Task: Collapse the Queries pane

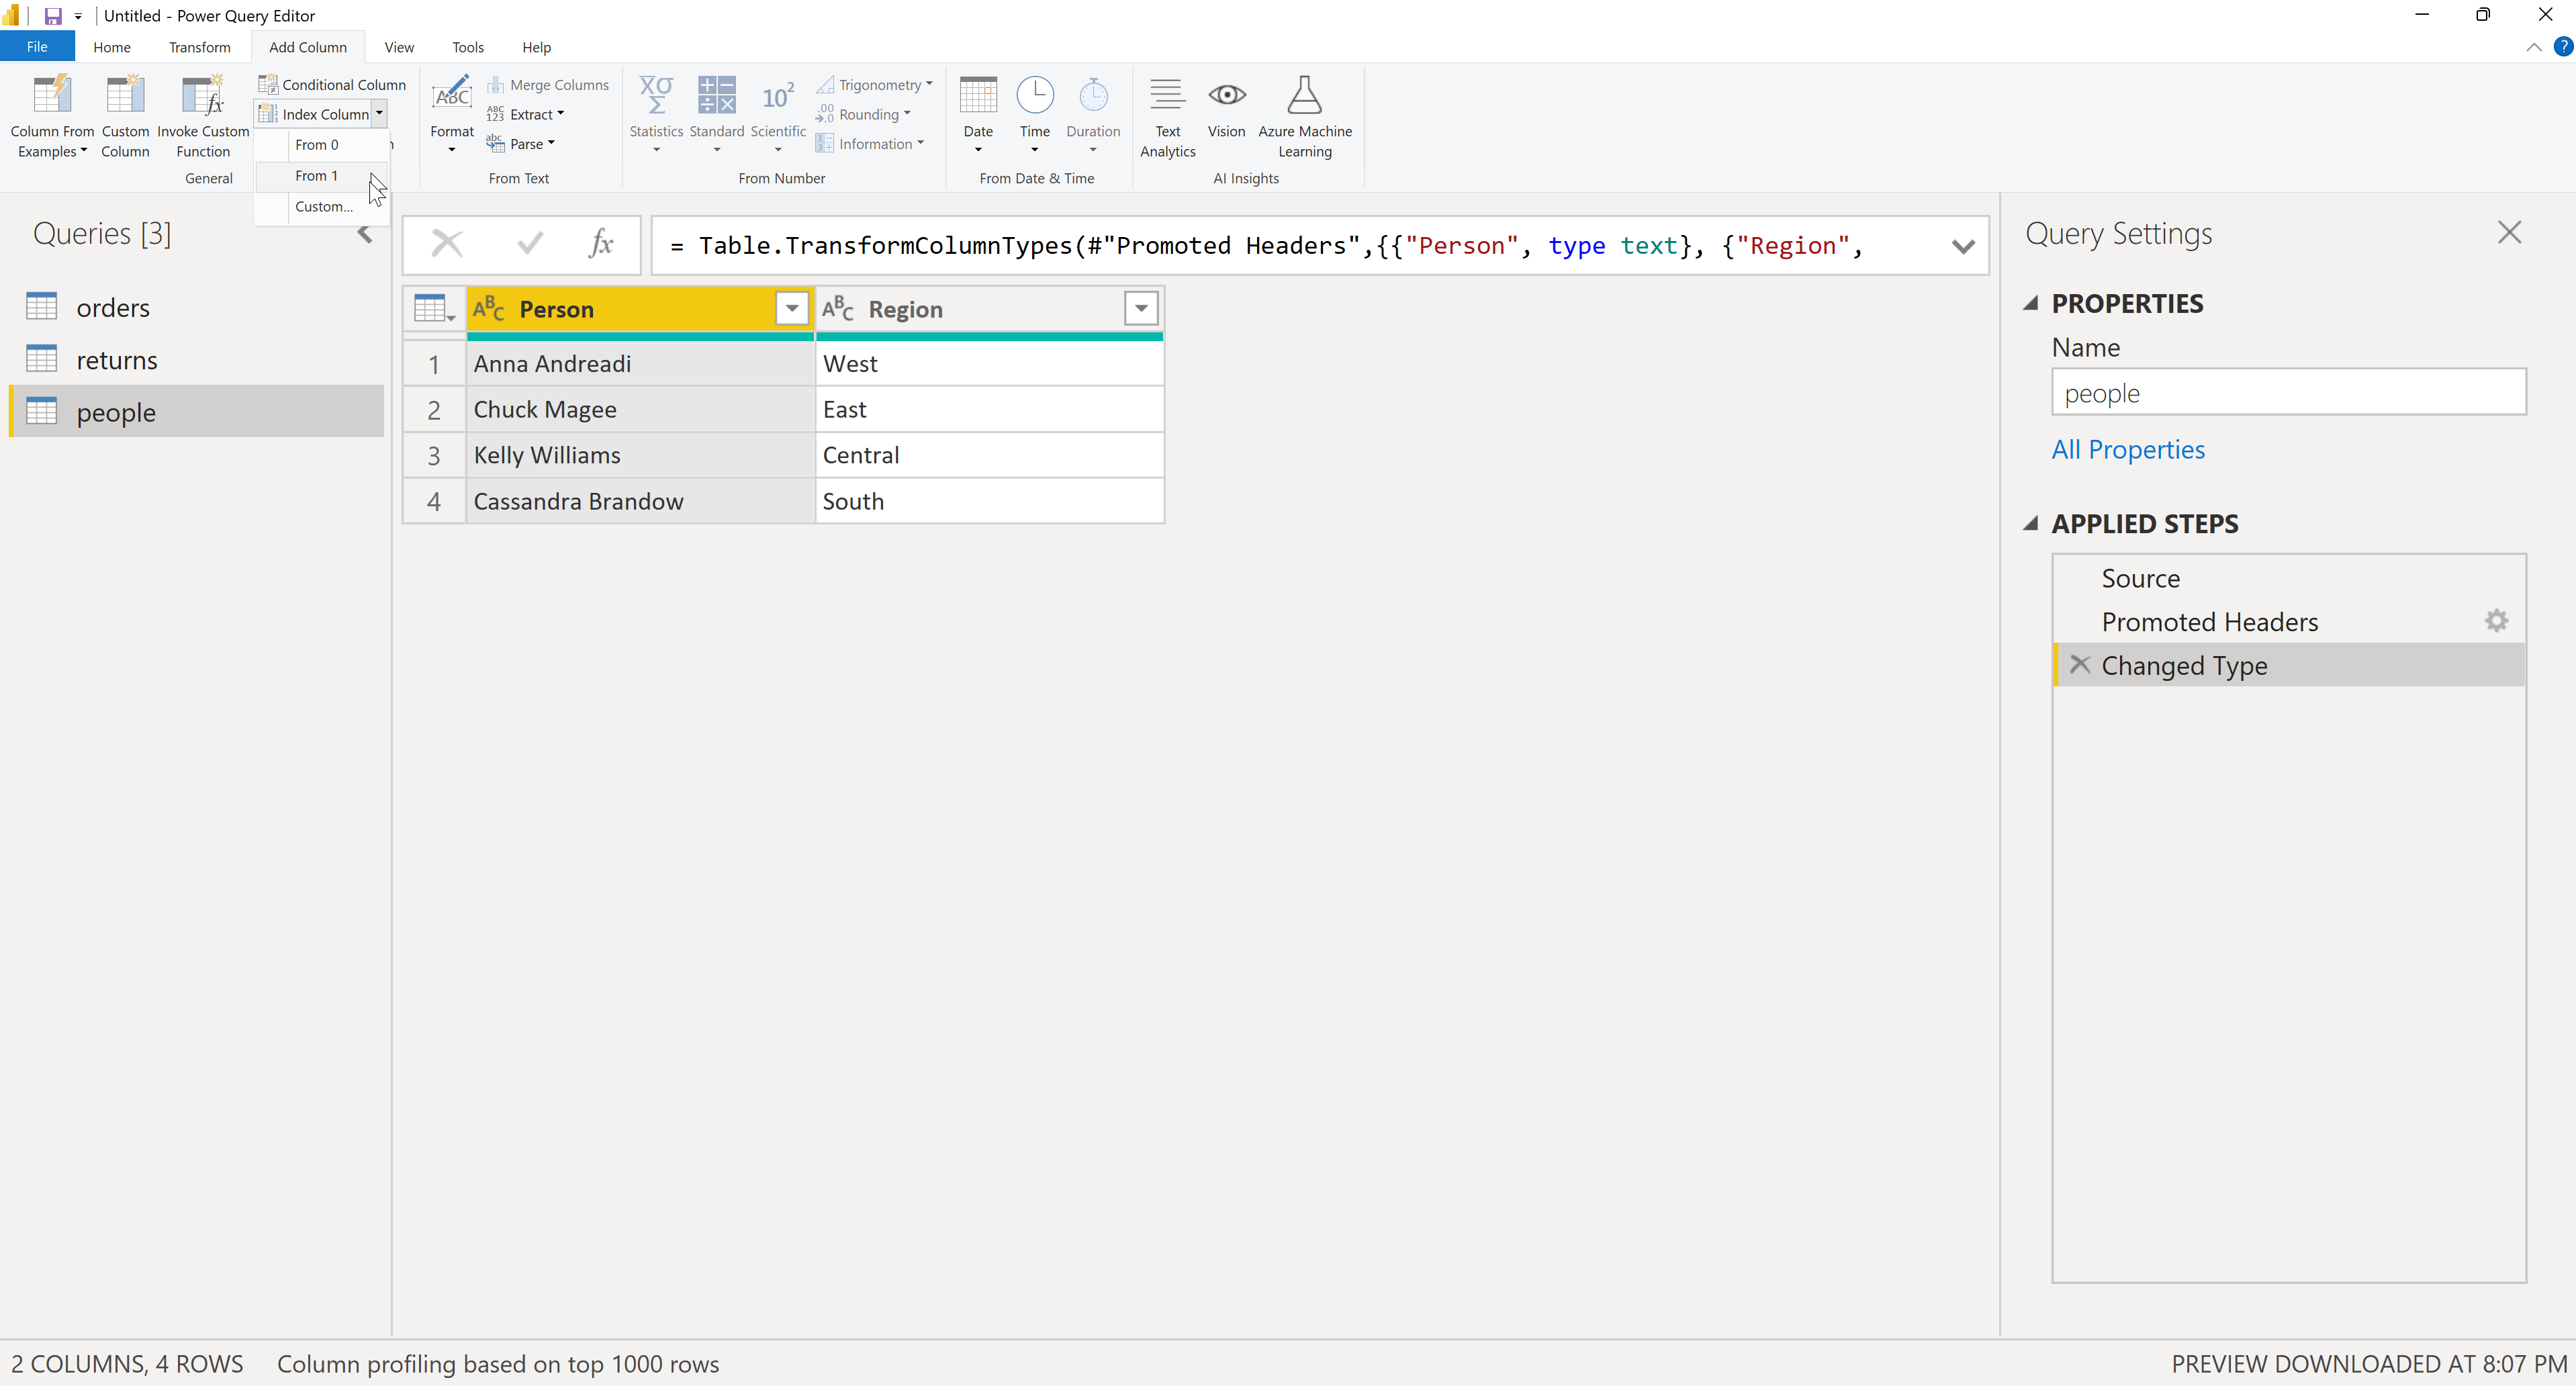Action: (365, 235)
